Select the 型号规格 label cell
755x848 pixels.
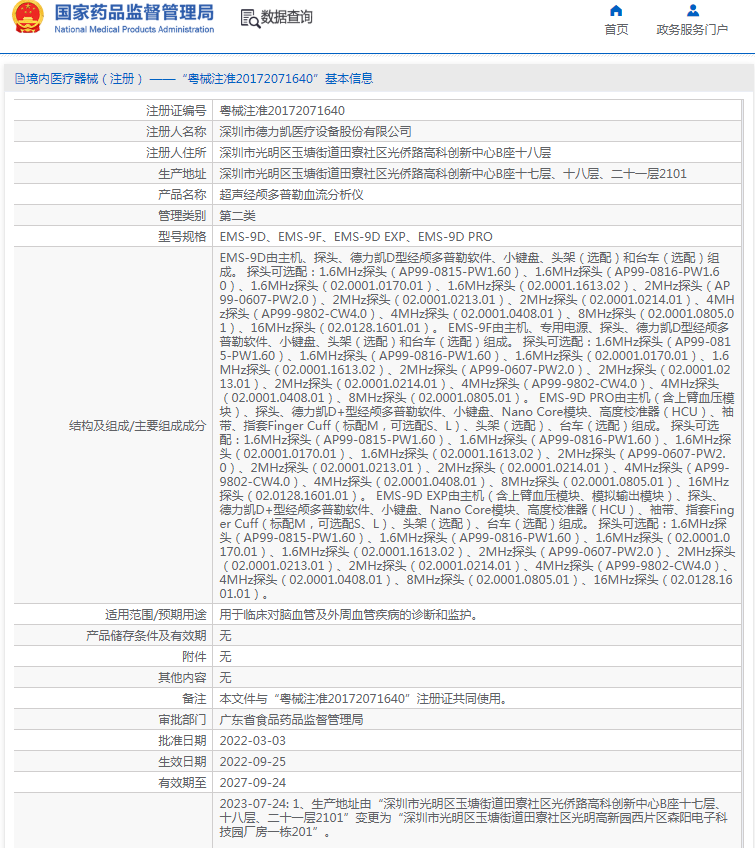pos(113,237)
